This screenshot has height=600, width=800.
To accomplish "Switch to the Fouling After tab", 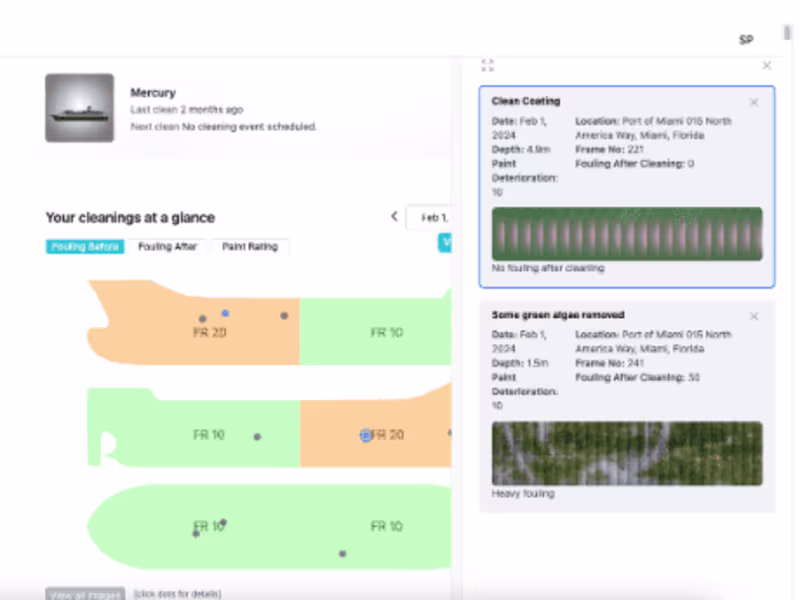I will pos(167,246).
